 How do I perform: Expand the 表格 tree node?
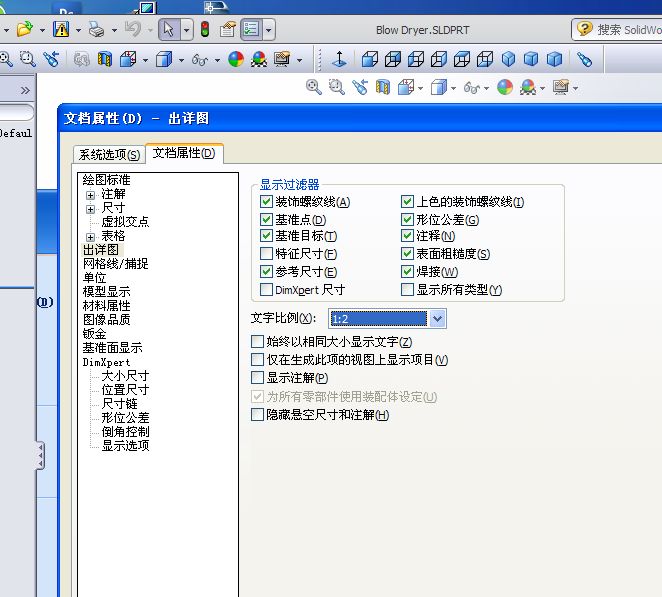[91, 236]
